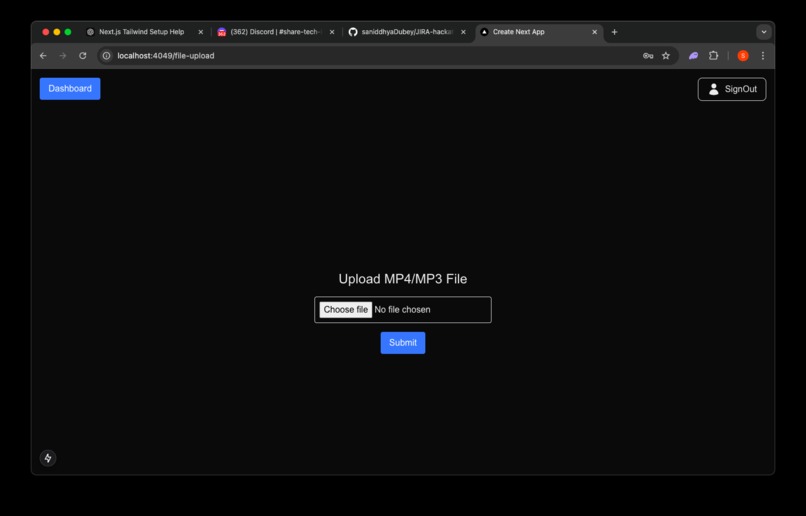The width and height of the screenshot is (806, 516).
Task: Open Chrome three-dot menu
Action: tap(763, 56)
